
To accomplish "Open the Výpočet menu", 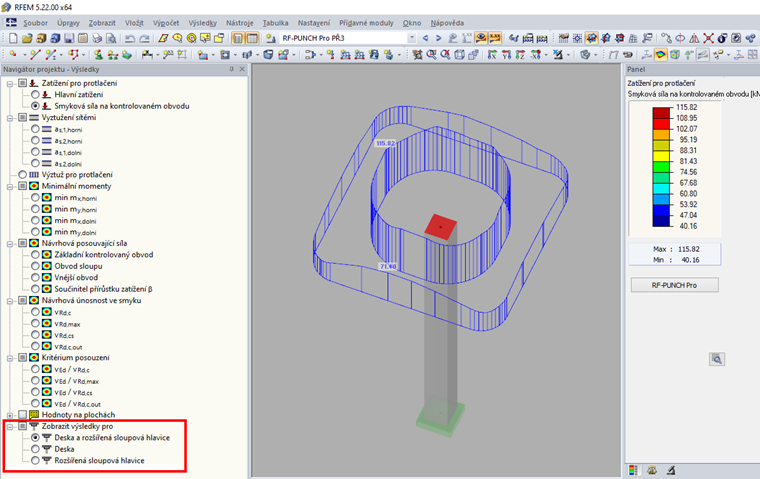I will [166, 23].
